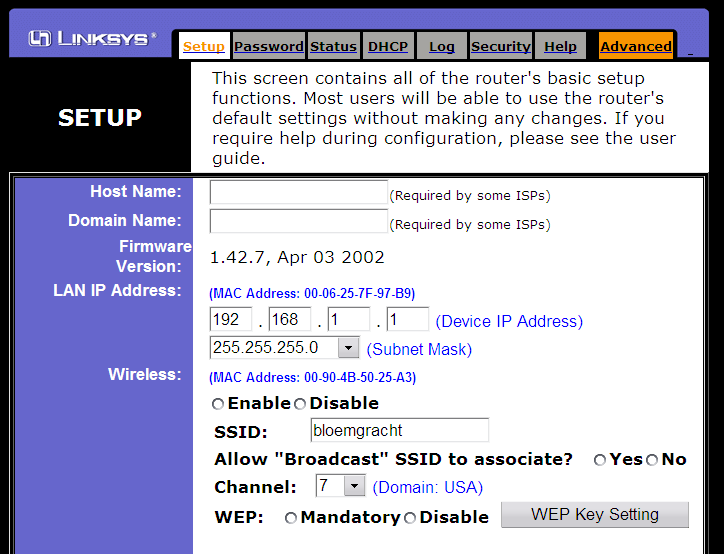Switch to the Password tab
This screenshot has height=554, width=724.
[x=268, y=46]
